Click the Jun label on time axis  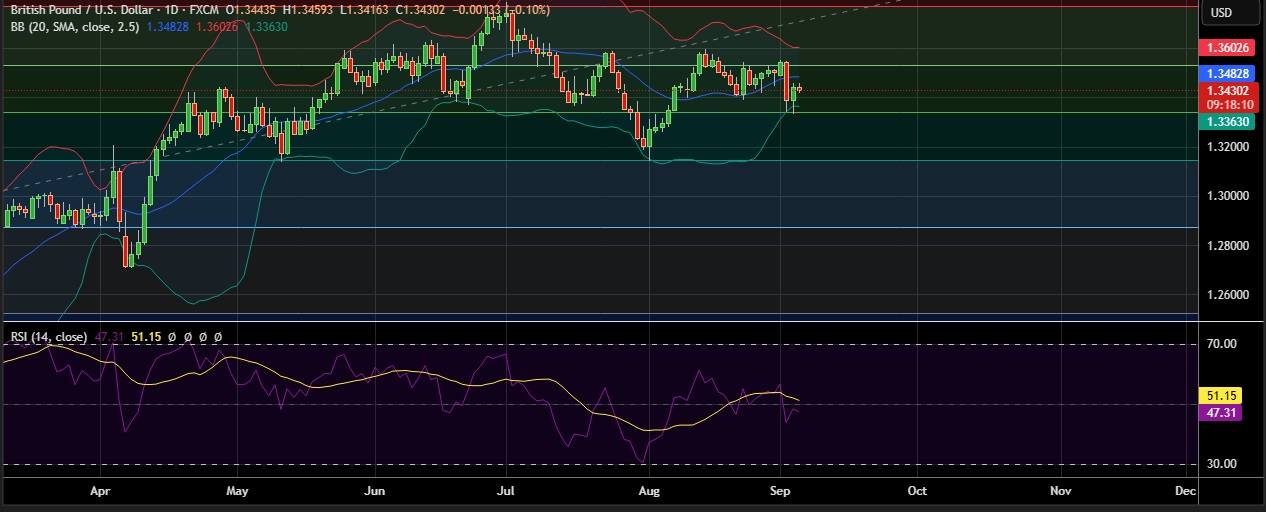click(374, 492)
